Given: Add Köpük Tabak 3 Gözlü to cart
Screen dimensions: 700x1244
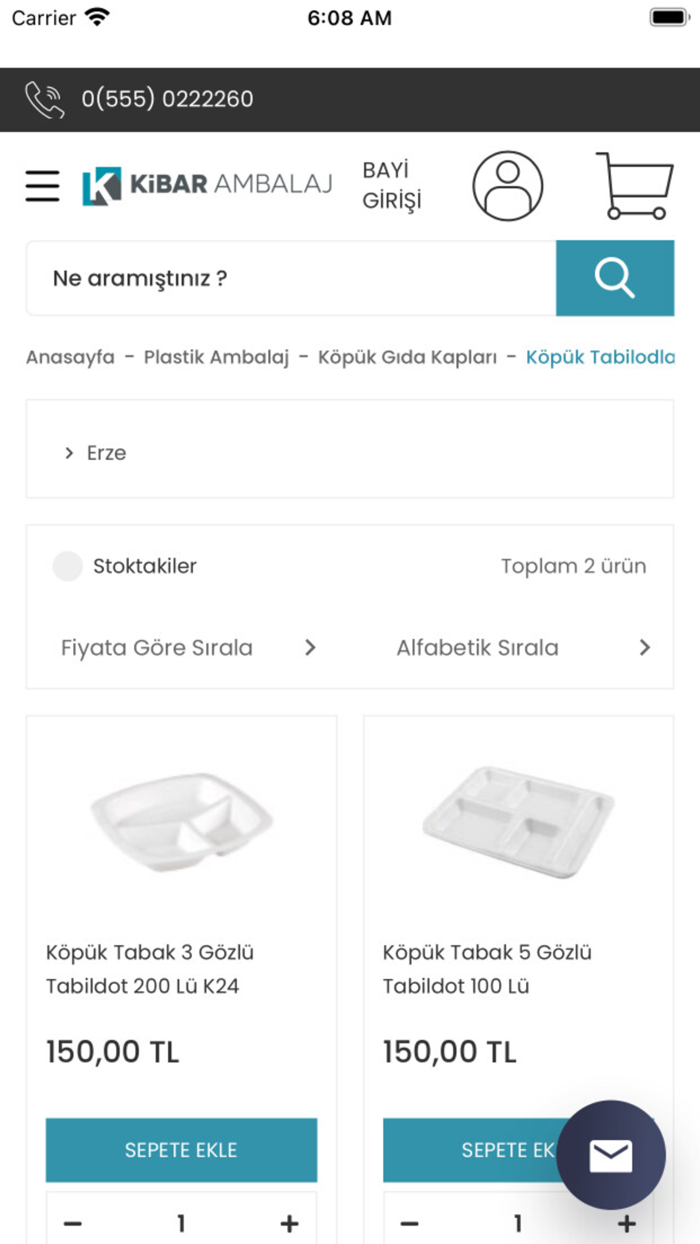Looking at the screenshot, I should (181, 1150).
